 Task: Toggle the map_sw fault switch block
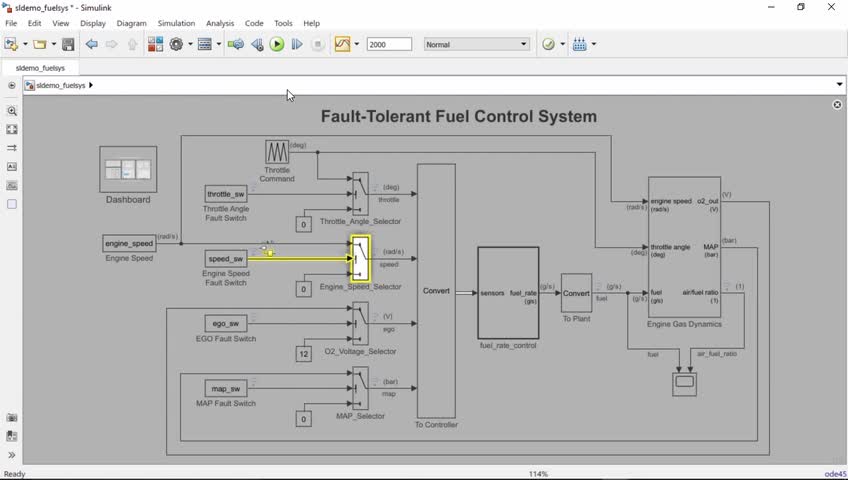click(x=226, y=389)
